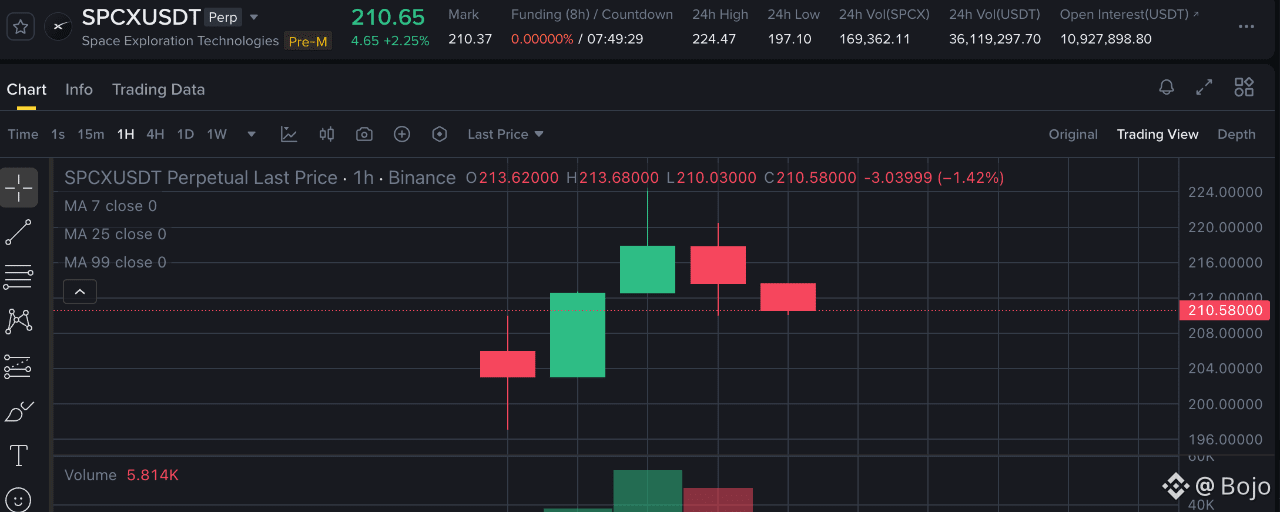This screenshot has width=1280, height=512.
Task: Open the Last Price dropdown
Action: [x=505, y=134]
